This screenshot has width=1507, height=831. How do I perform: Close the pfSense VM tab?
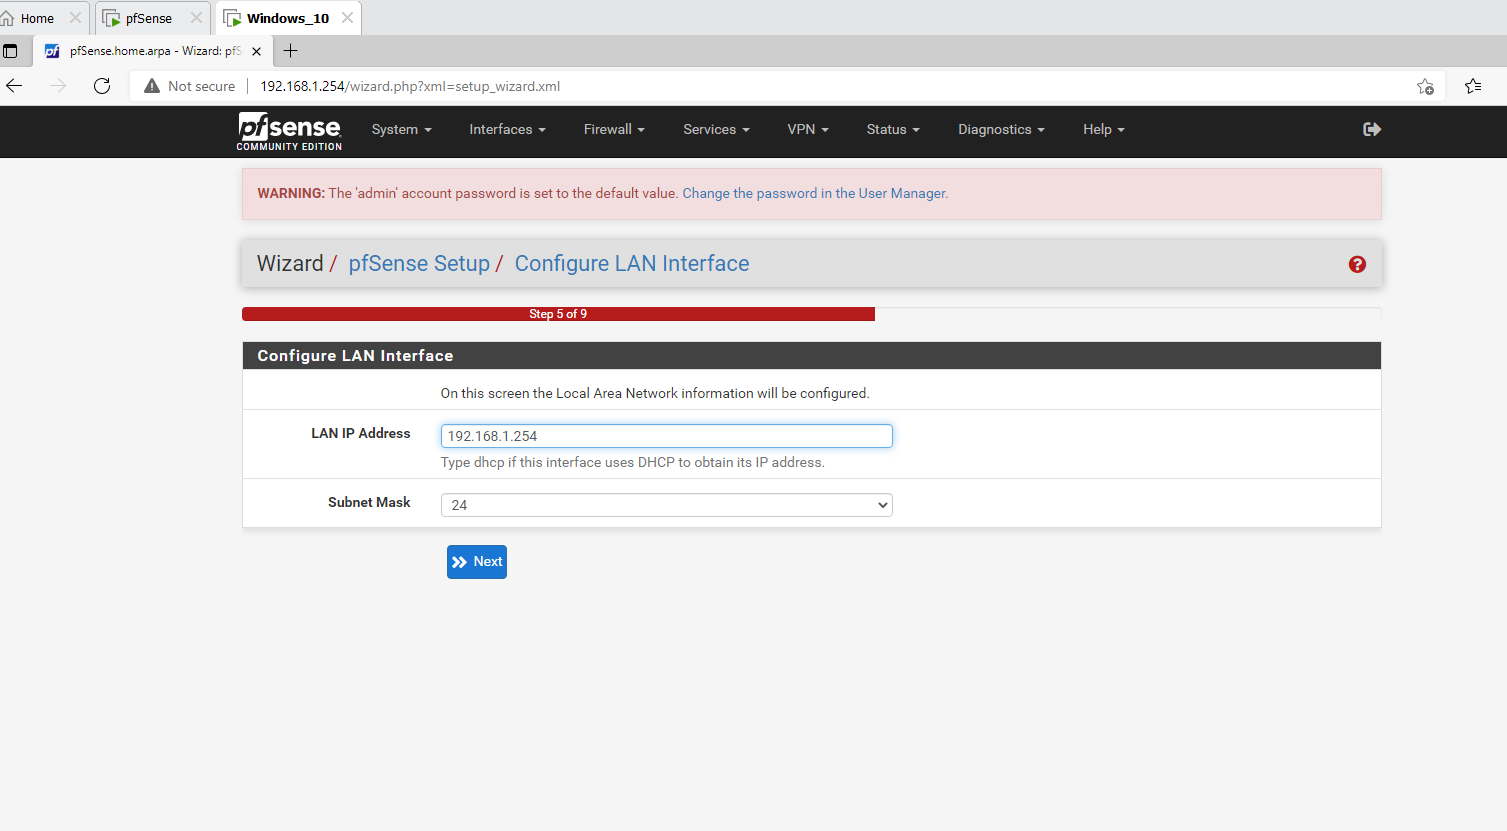click(196, 18)
